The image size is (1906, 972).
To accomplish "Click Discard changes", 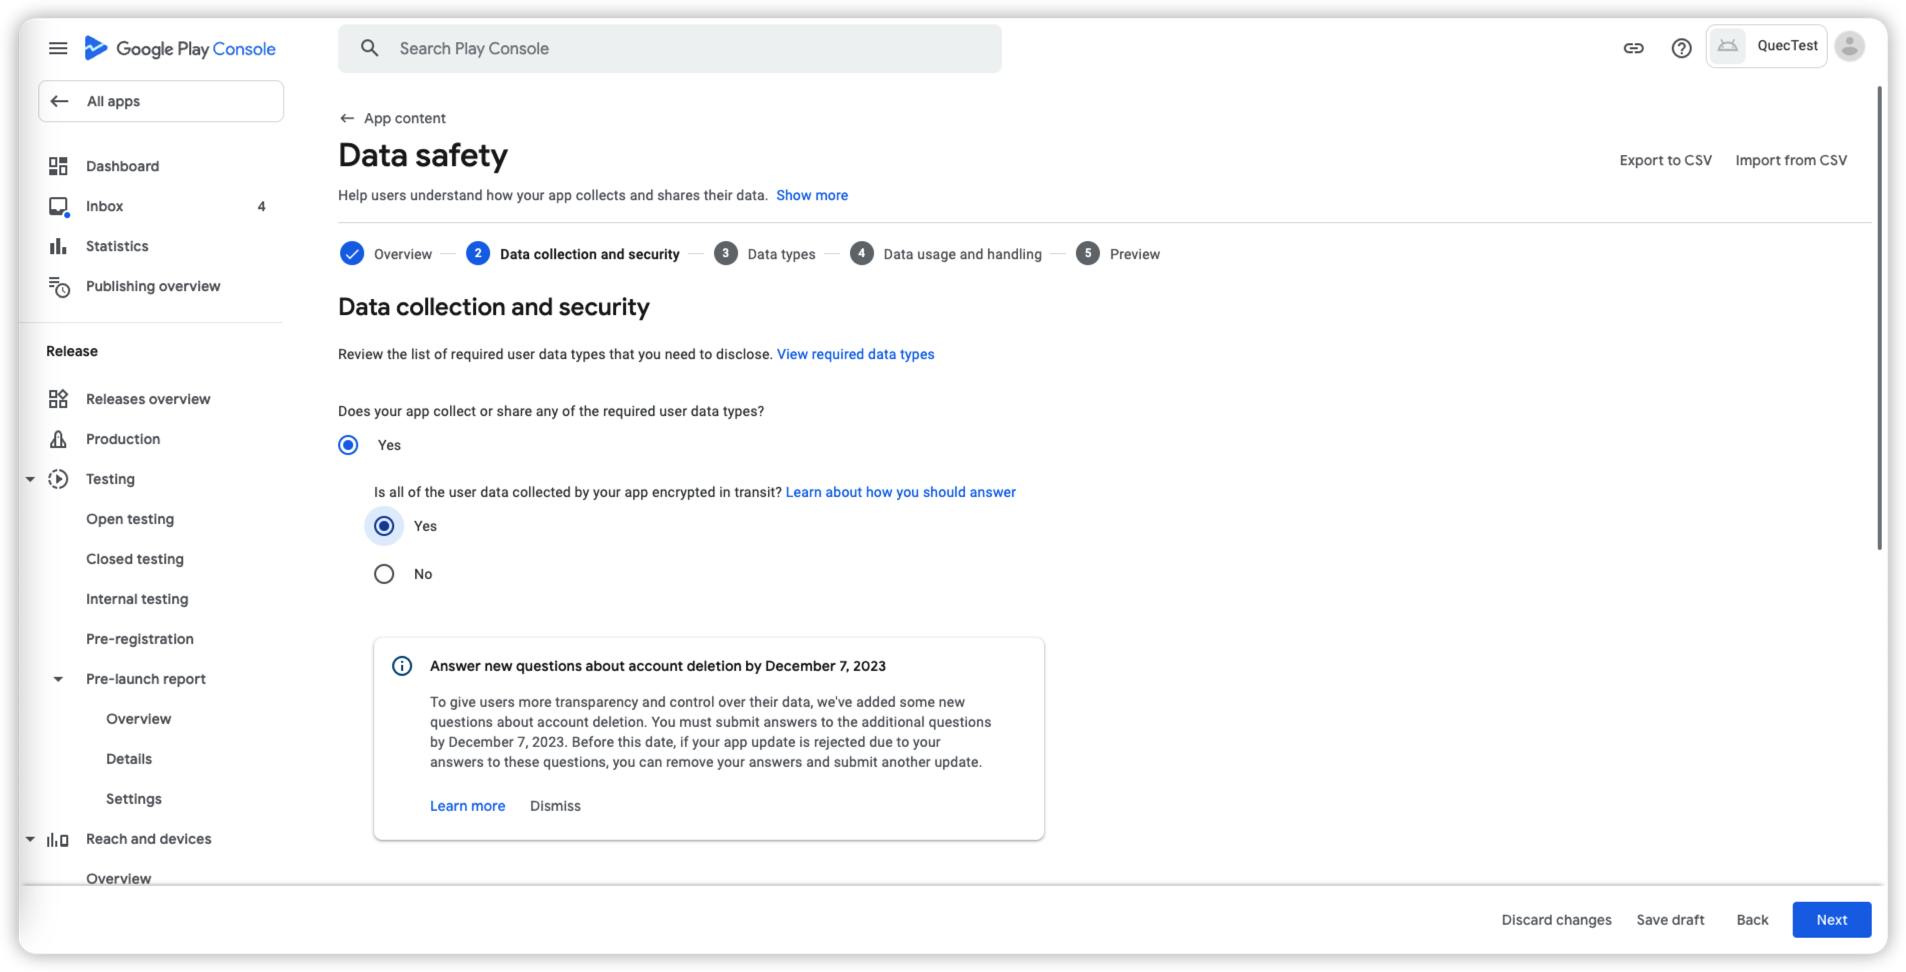I will point(1556,920).
